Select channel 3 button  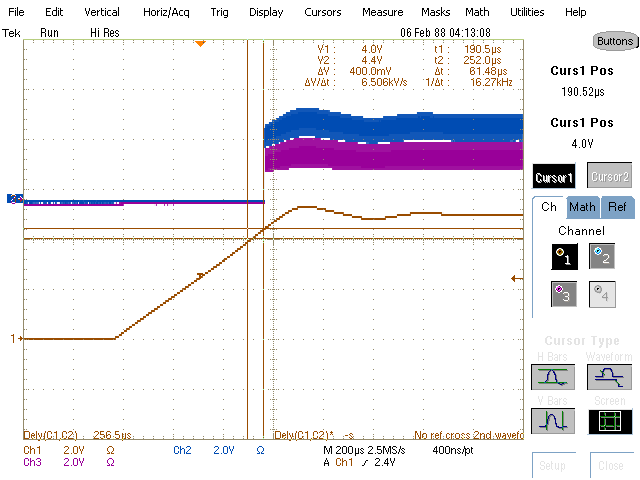[x=564, y=294]
